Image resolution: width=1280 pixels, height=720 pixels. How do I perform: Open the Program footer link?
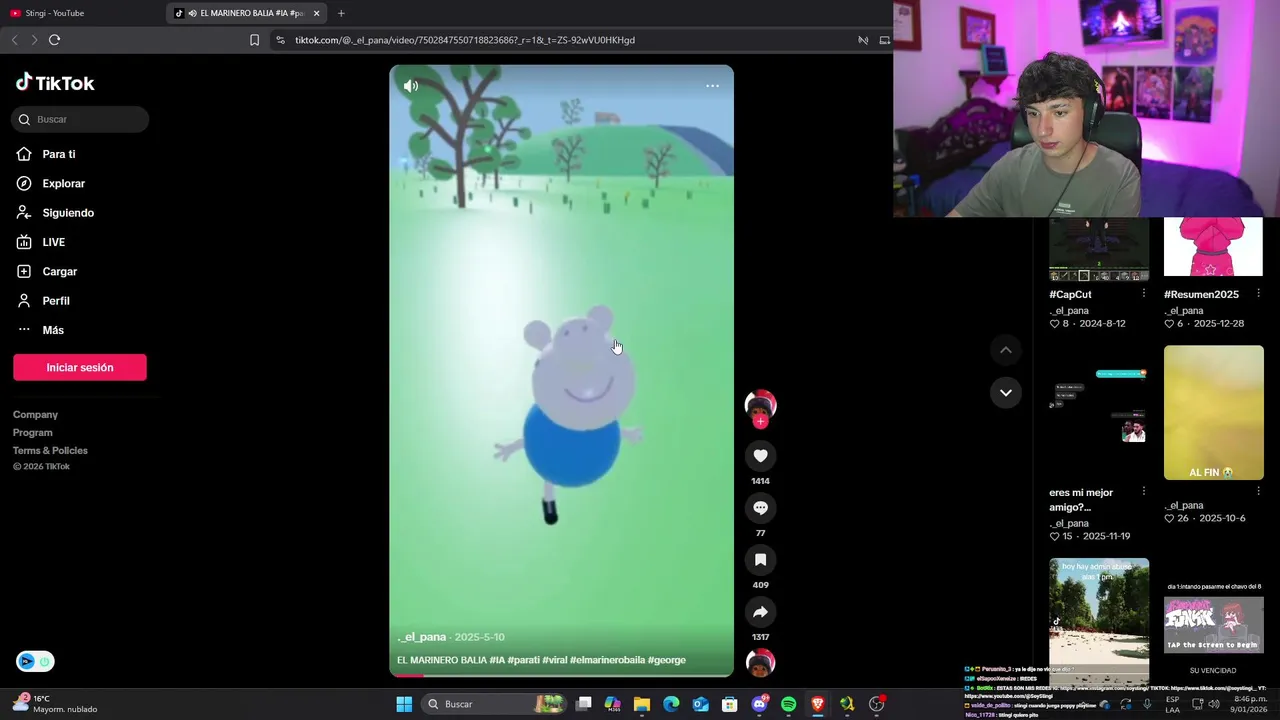(x=33, y=432)
